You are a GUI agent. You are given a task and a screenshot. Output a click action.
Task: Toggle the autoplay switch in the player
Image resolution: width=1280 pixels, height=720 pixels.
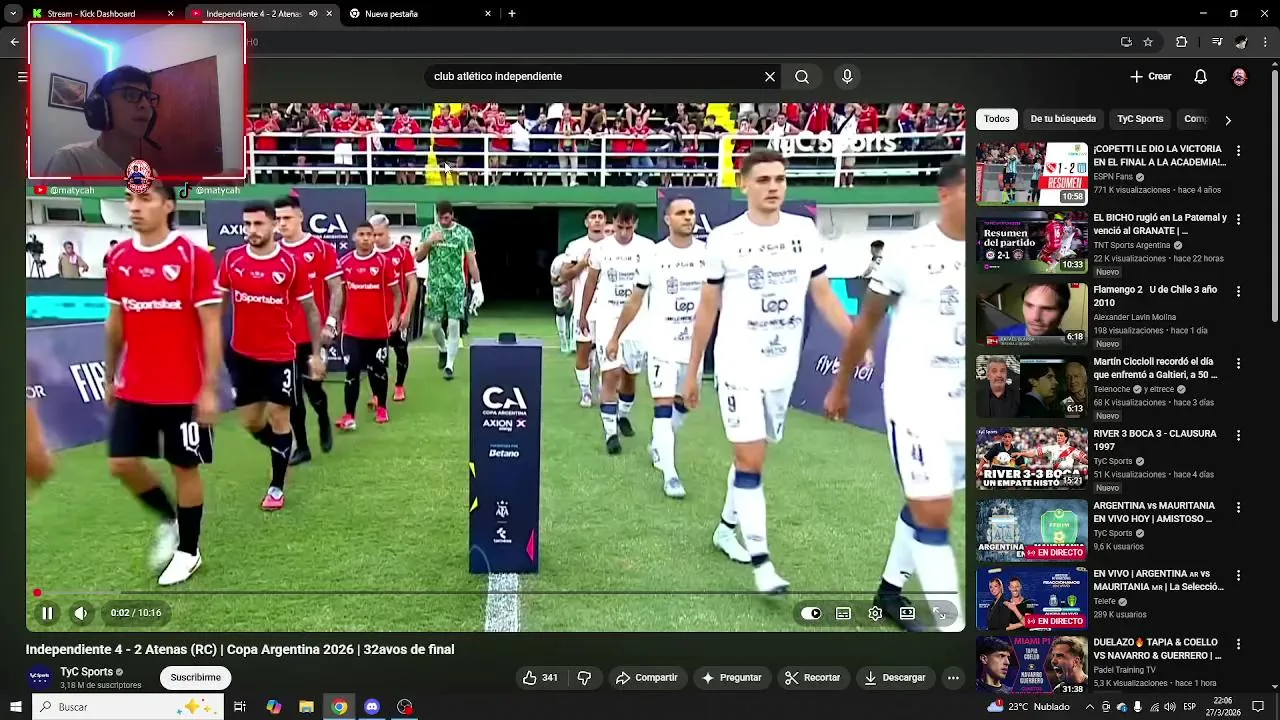[x=811, y=613]
